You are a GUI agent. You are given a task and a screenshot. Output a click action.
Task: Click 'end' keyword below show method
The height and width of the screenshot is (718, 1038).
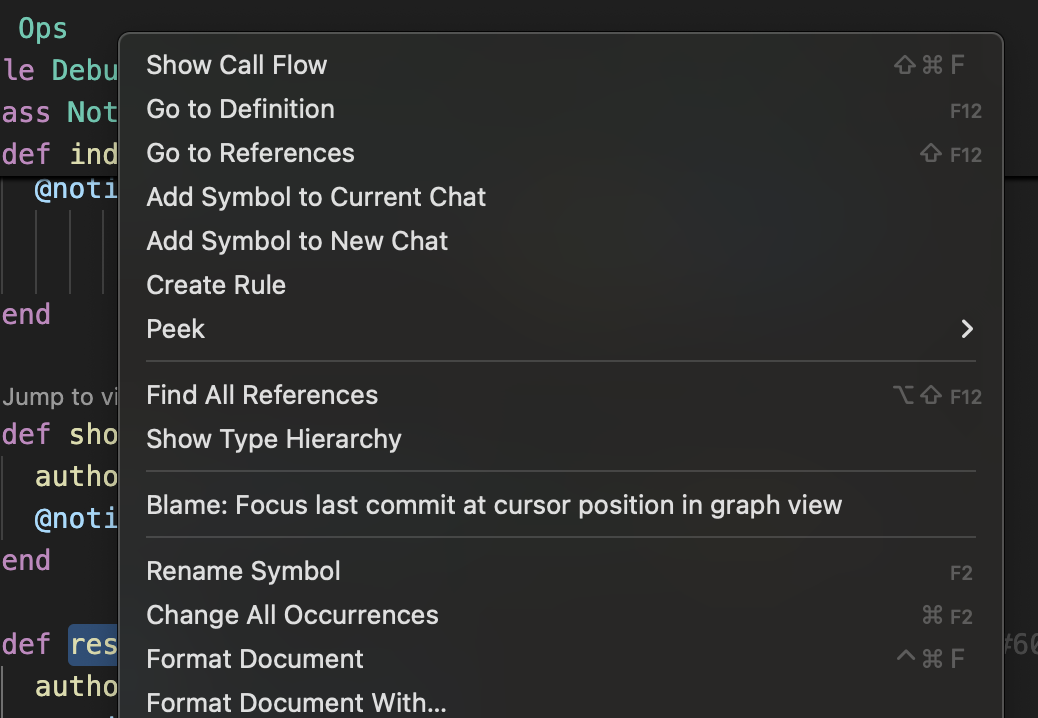pyautogui.click(x=26, y=561)
